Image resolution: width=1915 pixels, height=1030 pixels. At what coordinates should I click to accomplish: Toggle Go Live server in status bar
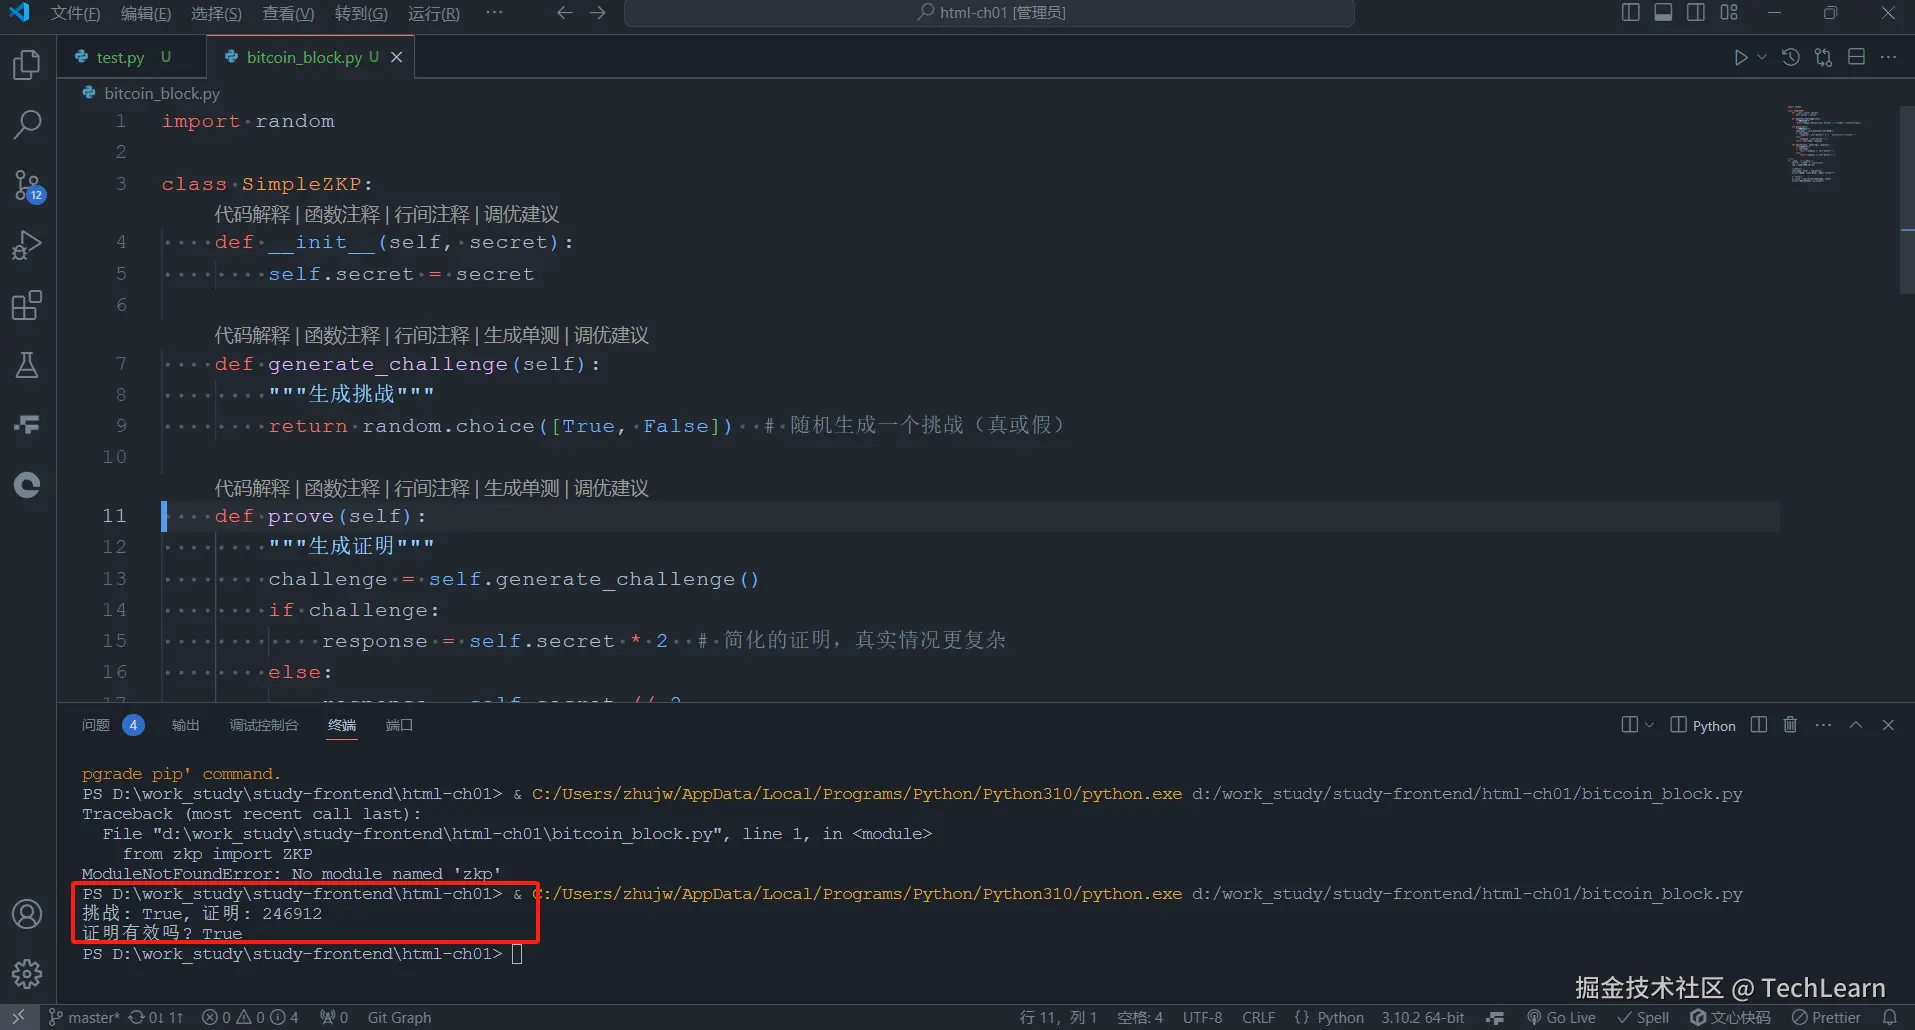1561,1017
